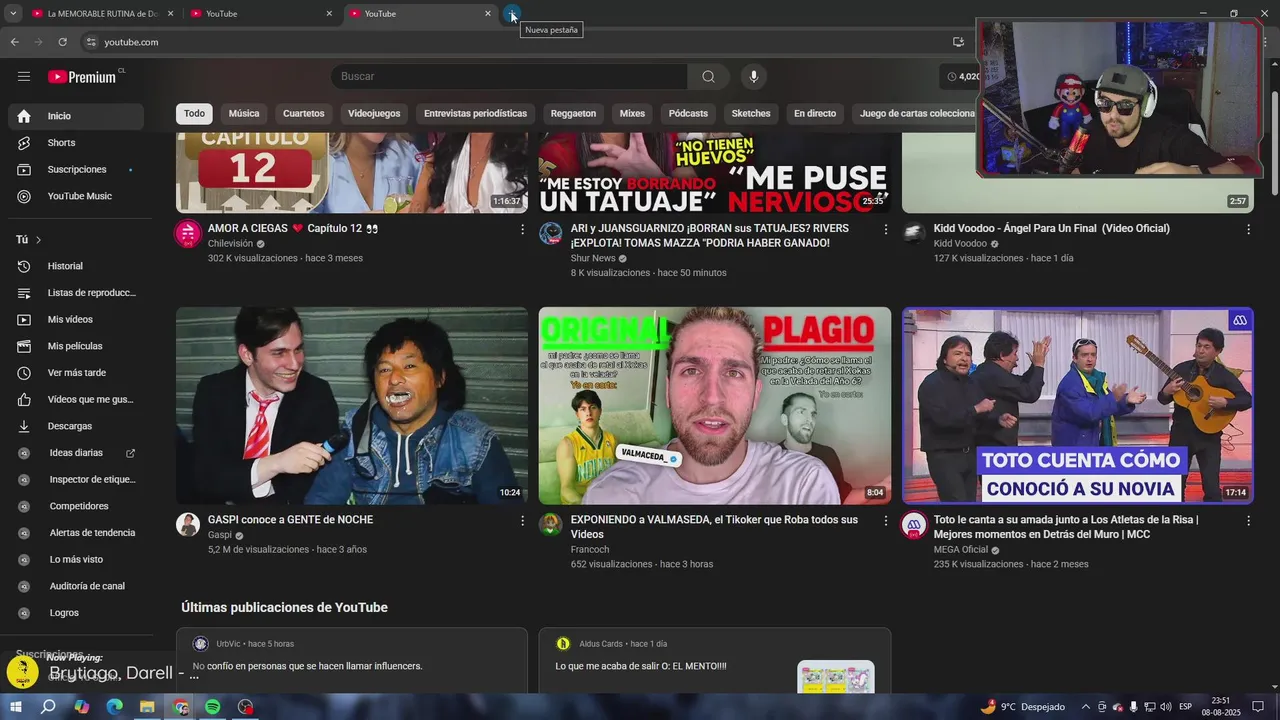Expand the Tú section chevron
This screenshot has height=720, width=1280.
coord(39,240)
